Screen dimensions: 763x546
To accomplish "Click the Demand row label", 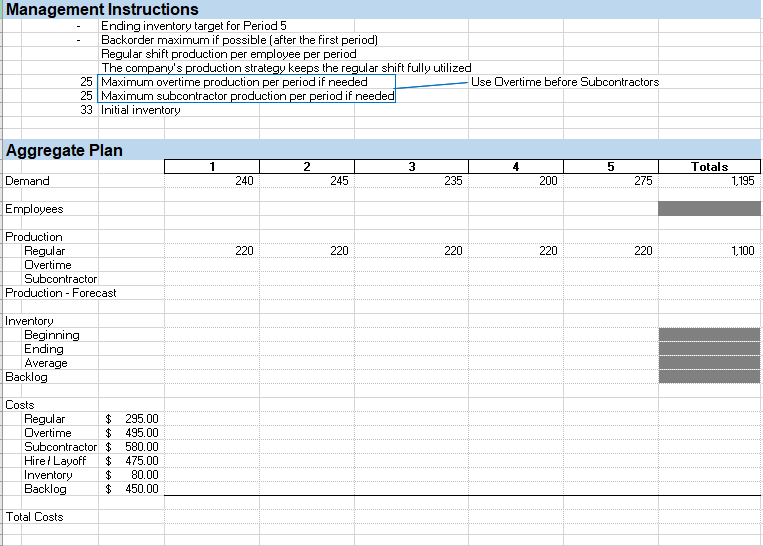I will 27,181.
